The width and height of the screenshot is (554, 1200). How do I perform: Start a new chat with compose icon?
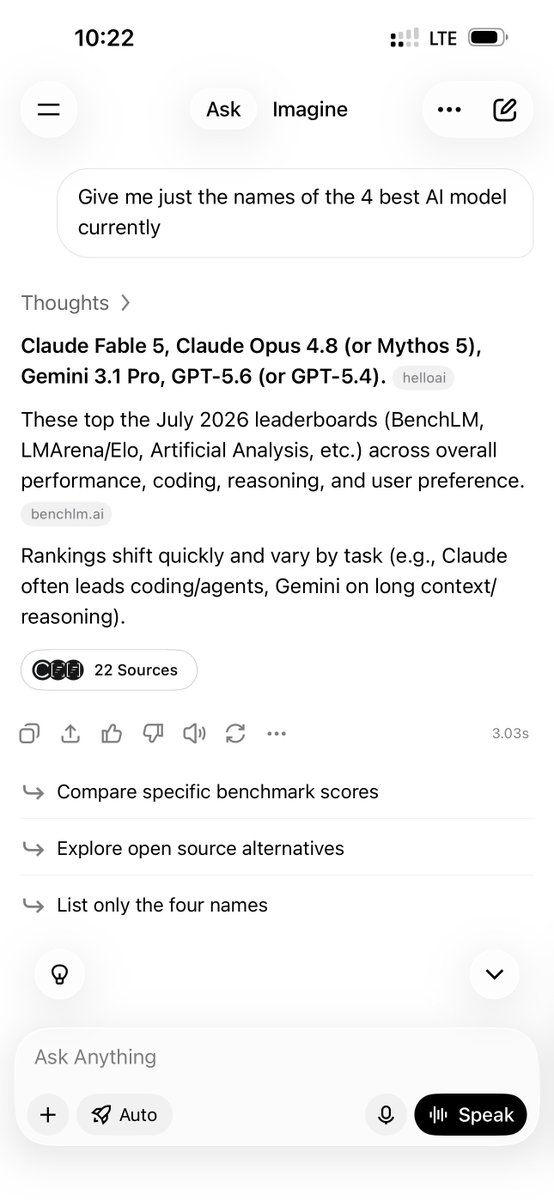505,110
